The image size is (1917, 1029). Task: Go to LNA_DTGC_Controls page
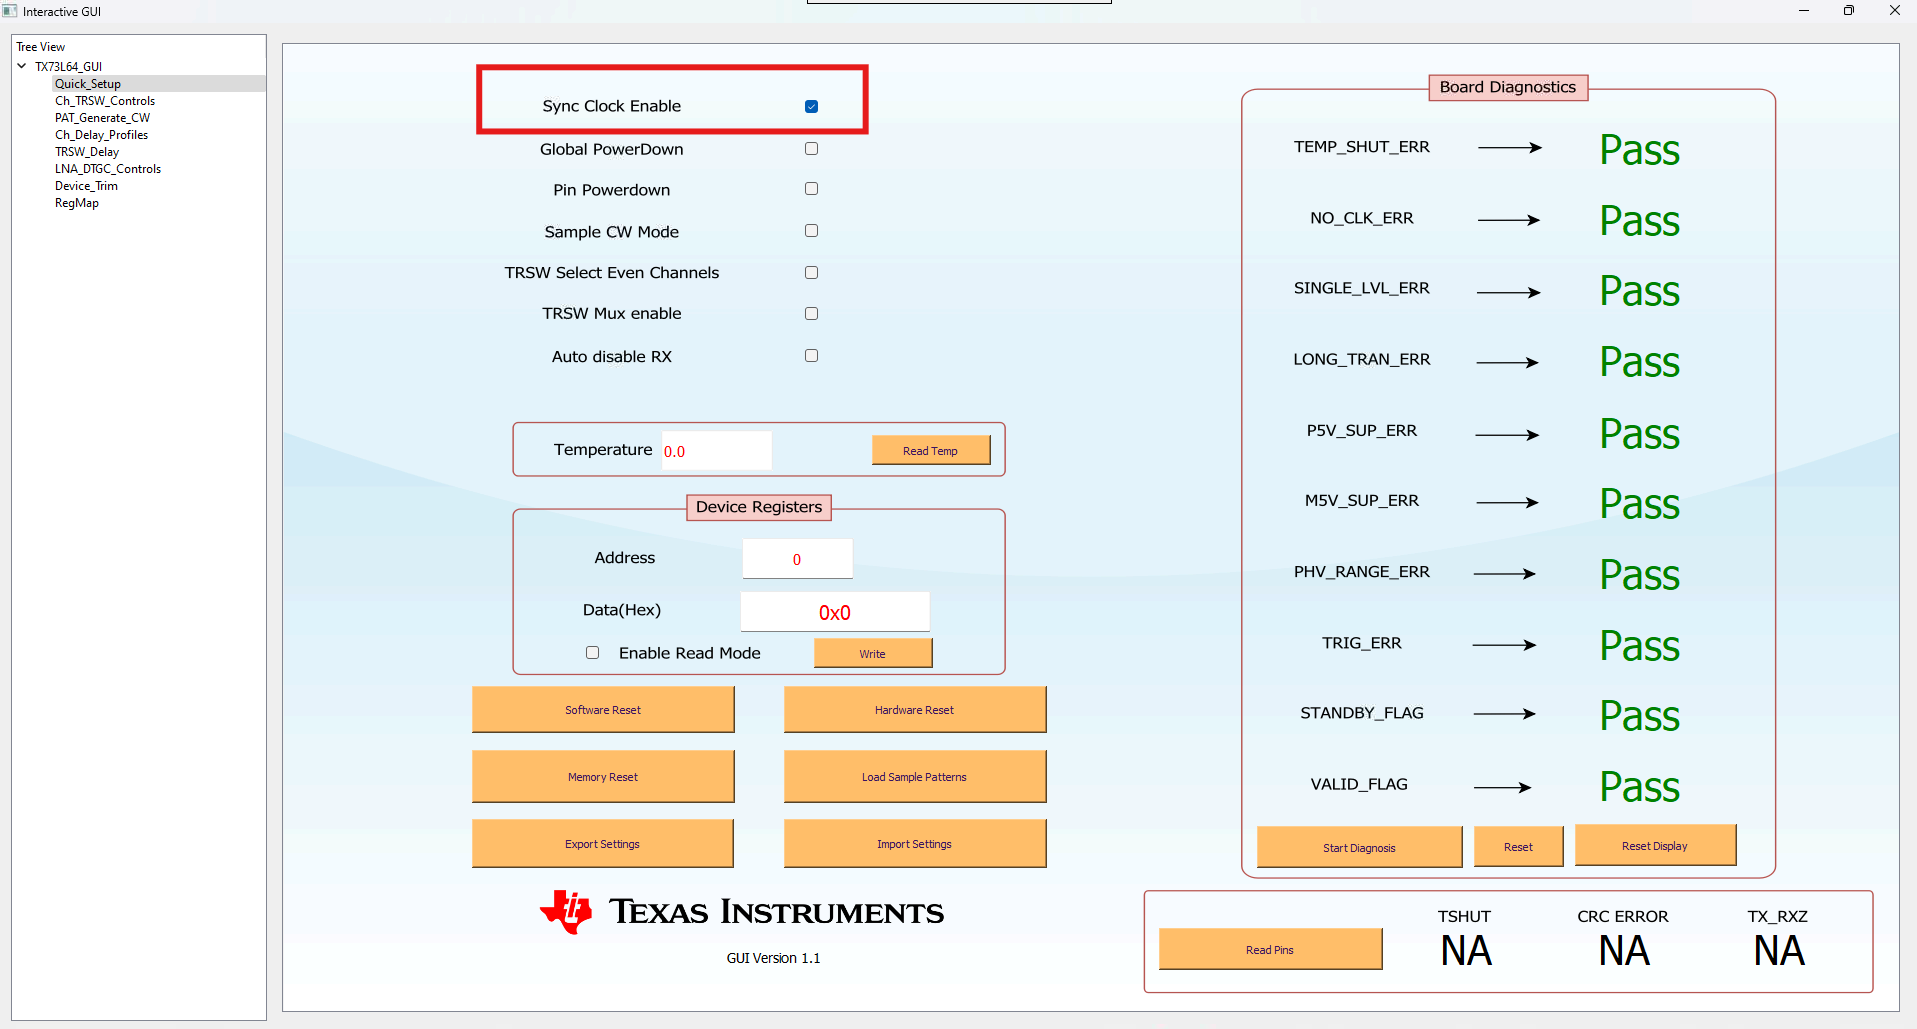click(108, 169)
